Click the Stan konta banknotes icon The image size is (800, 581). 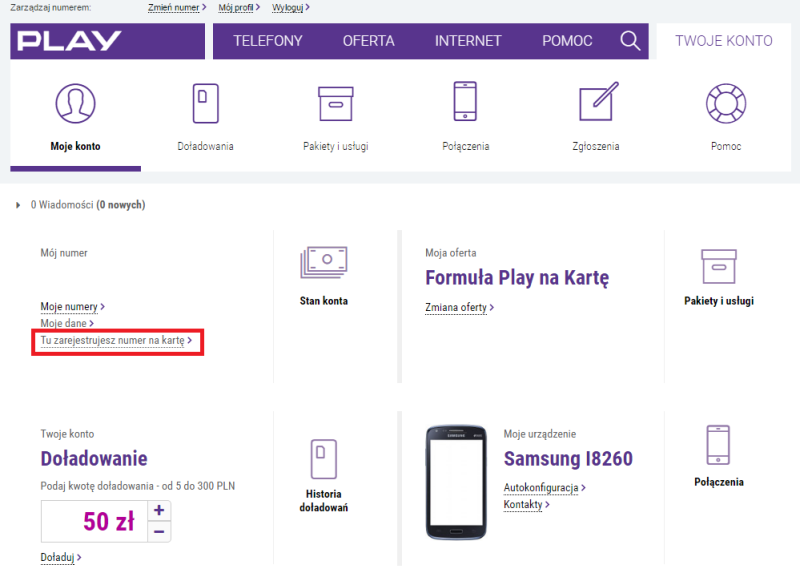pyautogui.click(x=323, y=263)
